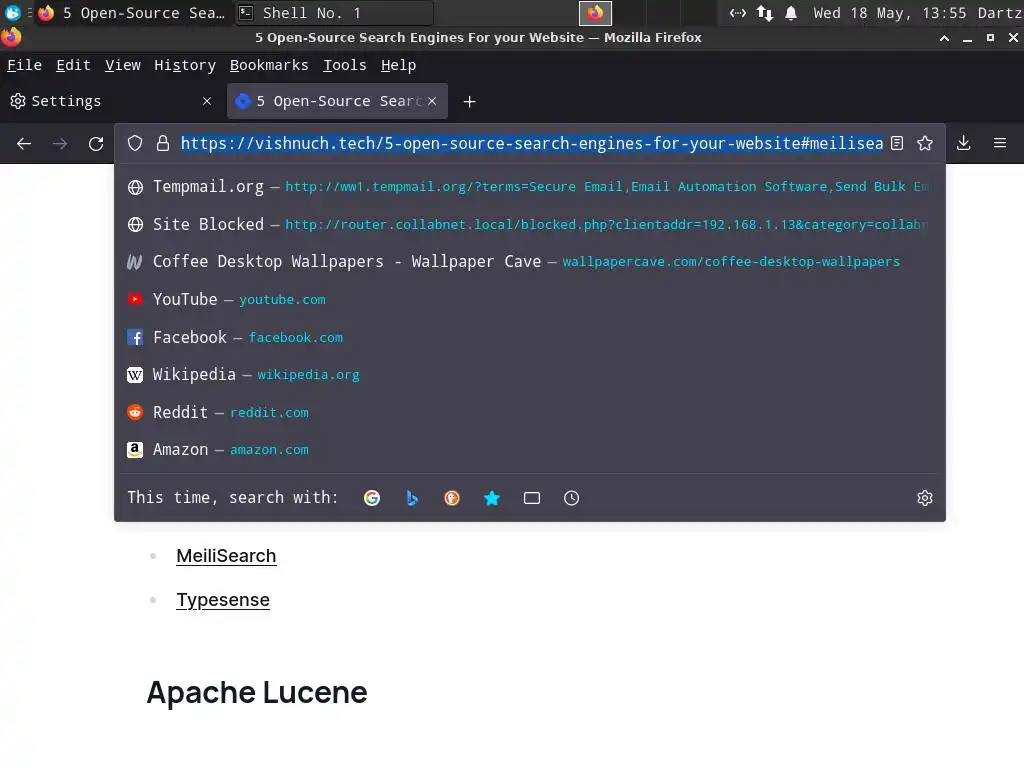
Task: Click connection status tray icon
Action: click(x=738, y=13)
